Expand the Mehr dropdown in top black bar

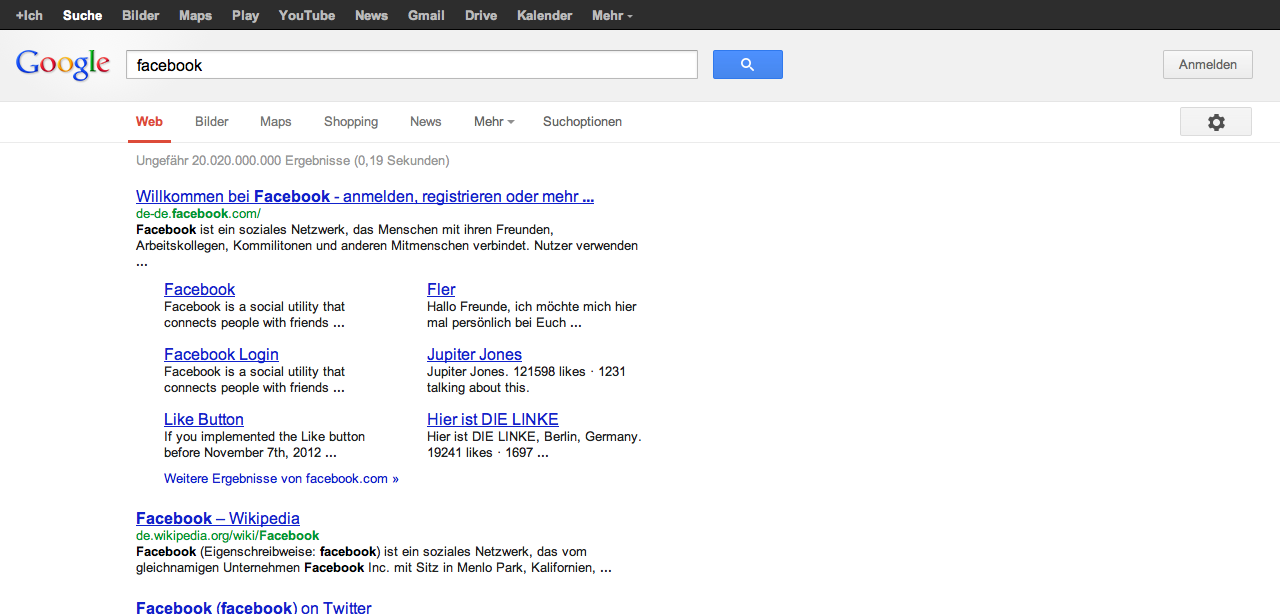(611, 15)
